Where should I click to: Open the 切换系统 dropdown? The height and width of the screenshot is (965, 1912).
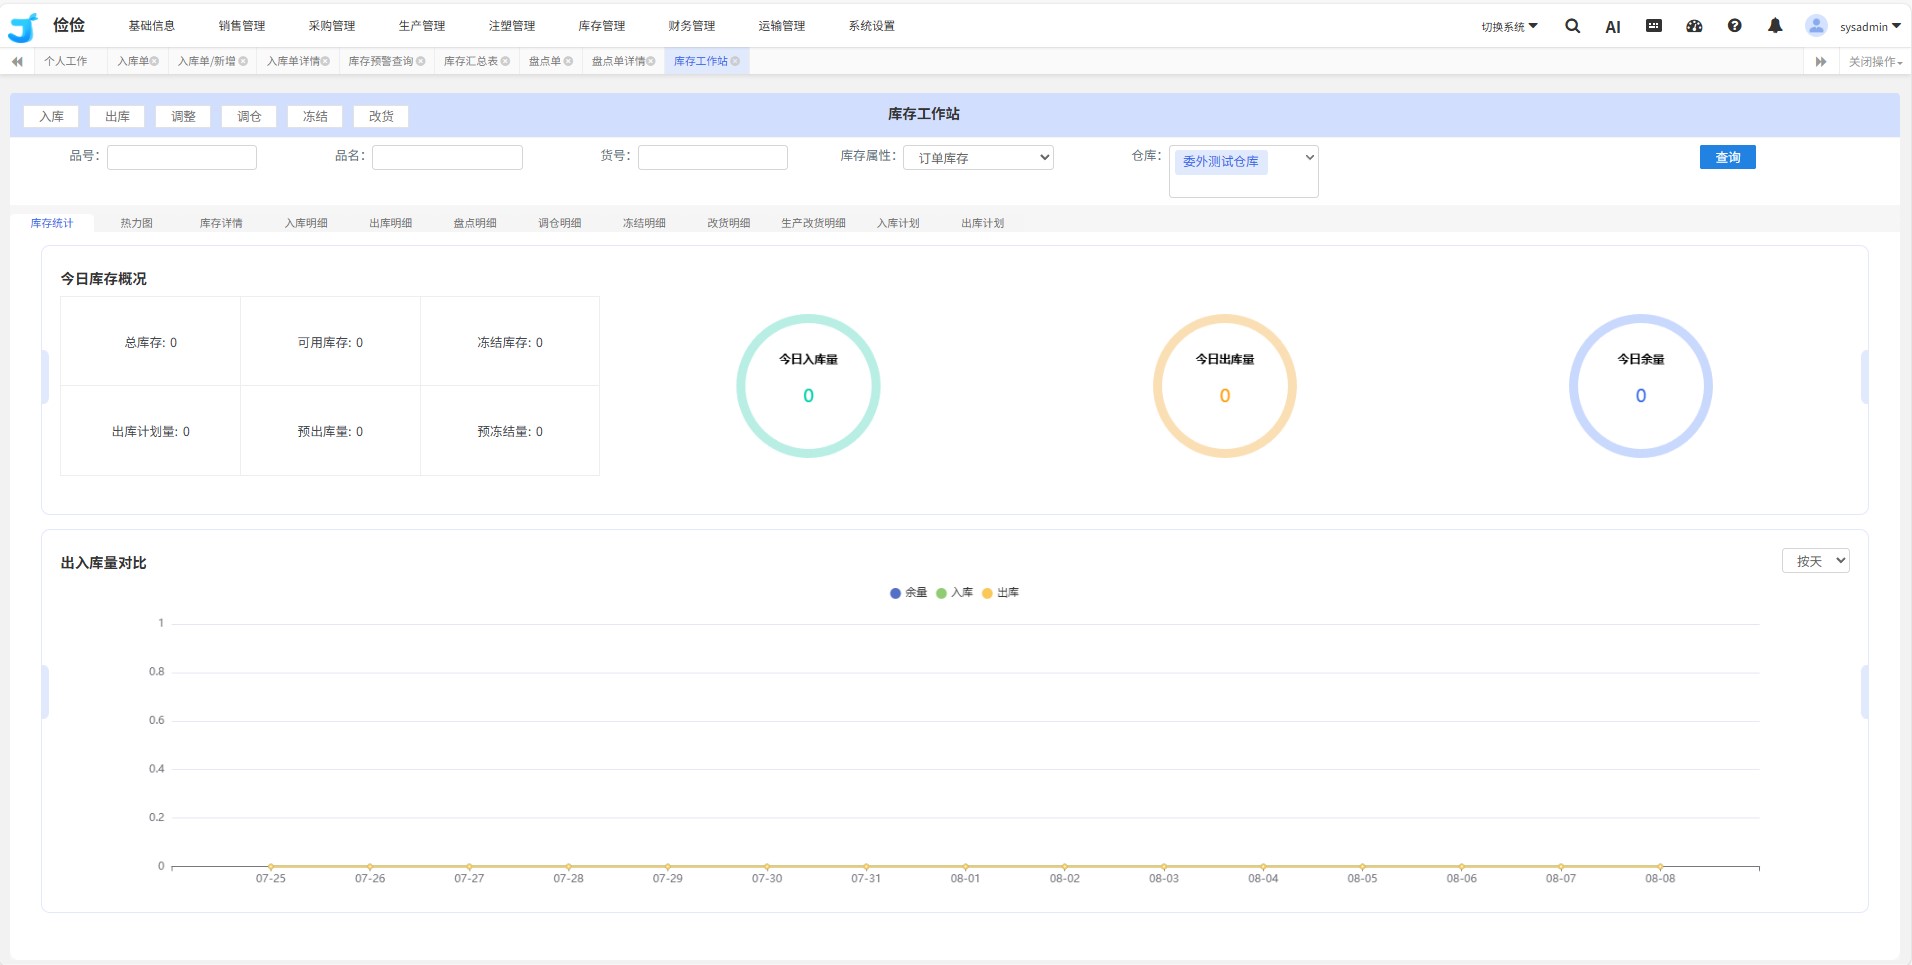(1509, 27)
